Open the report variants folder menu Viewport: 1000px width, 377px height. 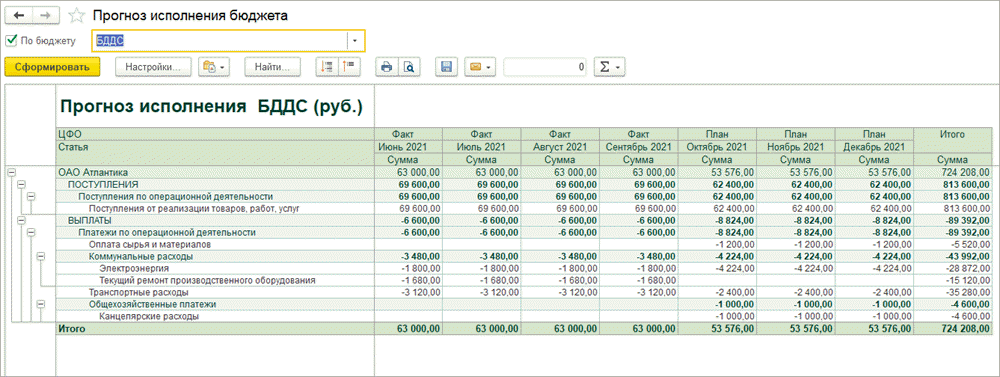pos(214,66)
